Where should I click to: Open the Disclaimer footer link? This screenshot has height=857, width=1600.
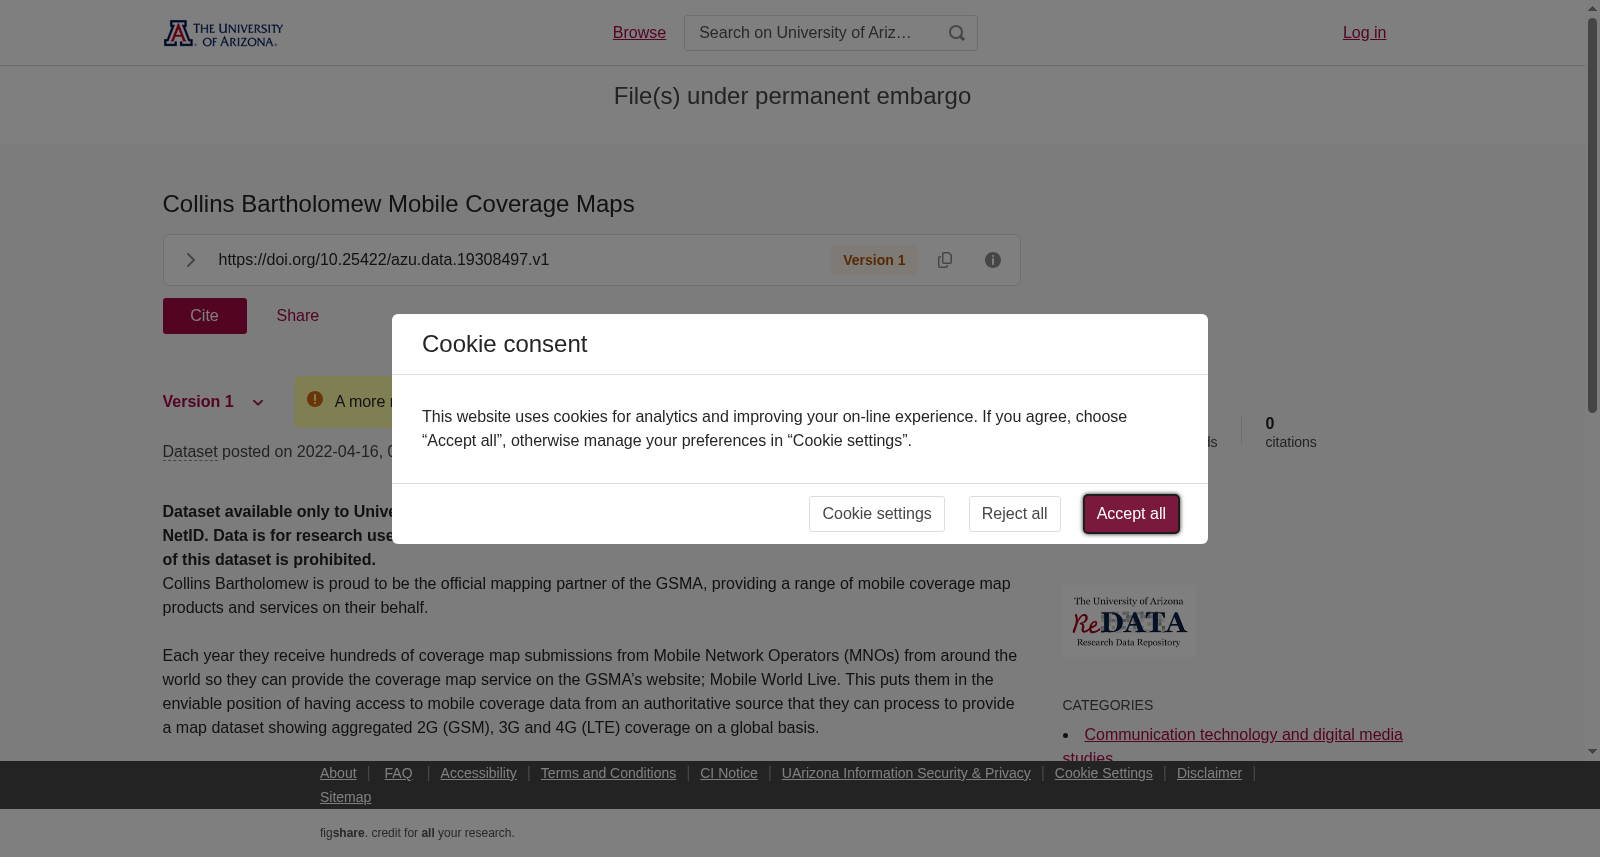coord(1209,773)
